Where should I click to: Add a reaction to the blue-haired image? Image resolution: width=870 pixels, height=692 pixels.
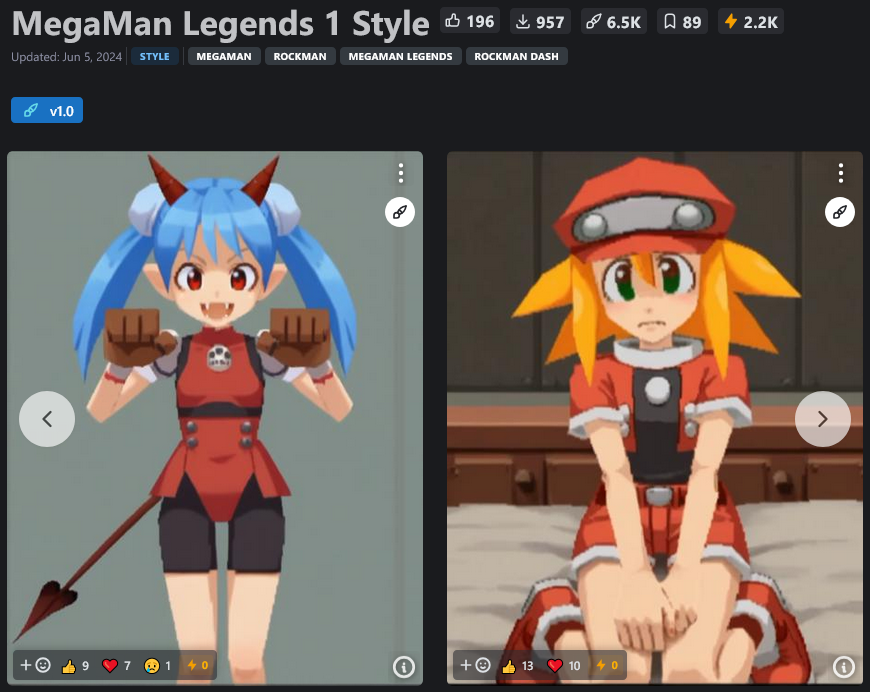pyautogui.click(x=35, y=665)
